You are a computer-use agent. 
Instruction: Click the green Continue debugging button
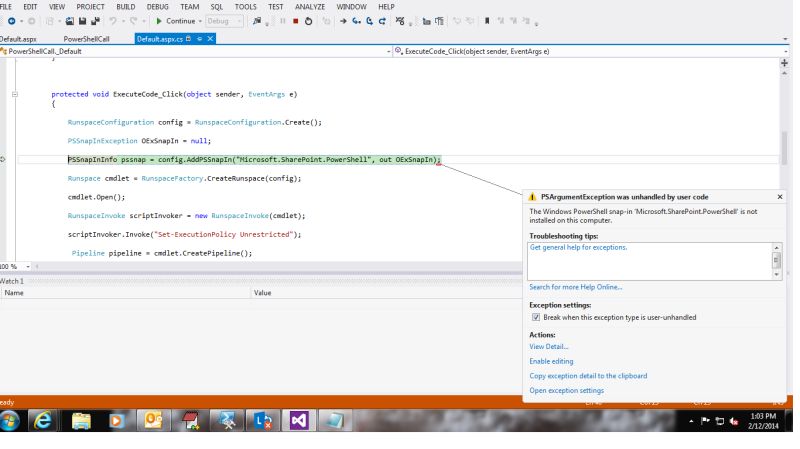(x=176, y=21)
